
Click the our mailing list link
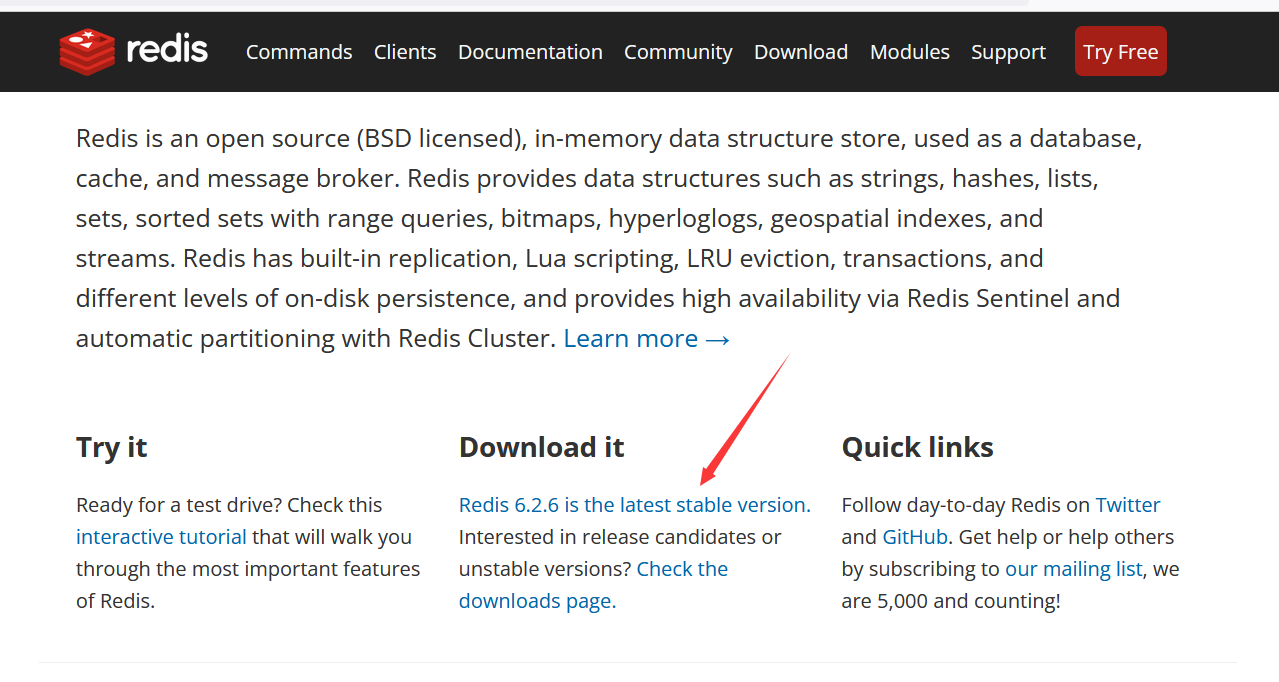[x=1074, y=569]
